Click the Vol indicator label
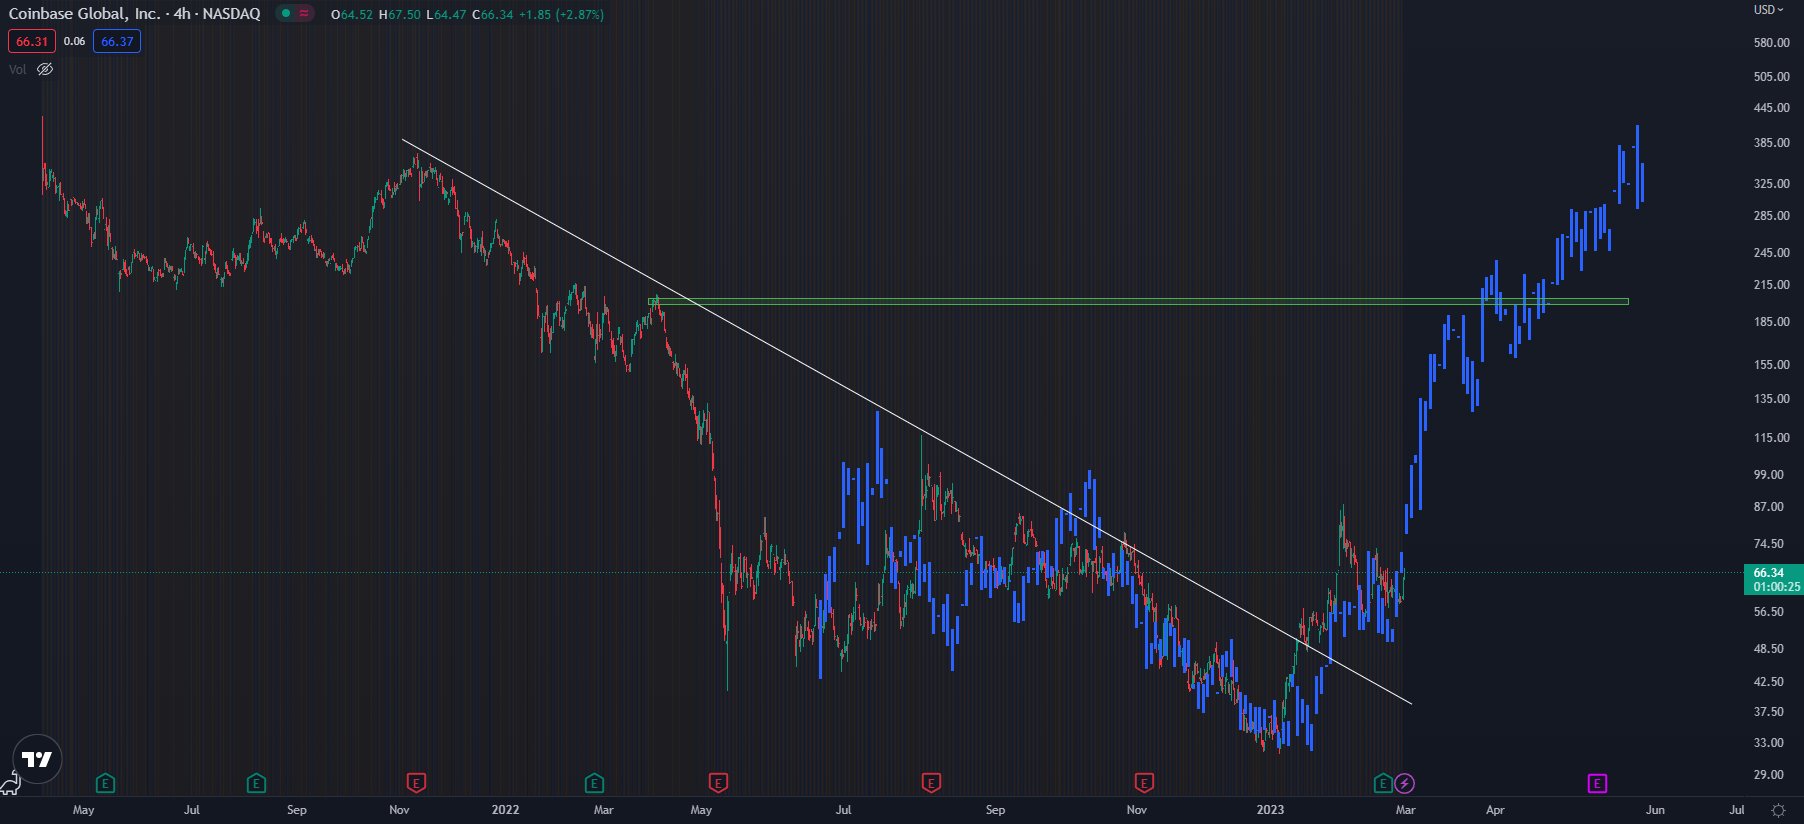The image size is (1804, 824). tap(18, 69)
